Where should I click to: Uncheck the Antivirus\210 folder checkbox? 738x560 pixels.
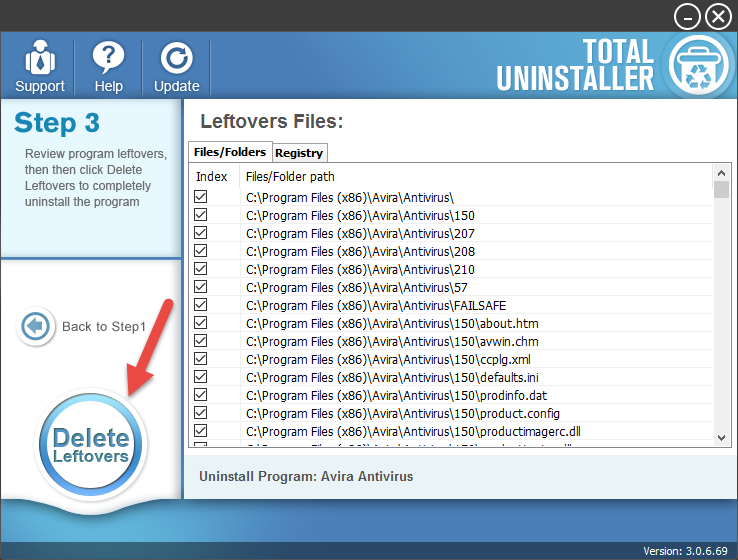coord(201,269)
